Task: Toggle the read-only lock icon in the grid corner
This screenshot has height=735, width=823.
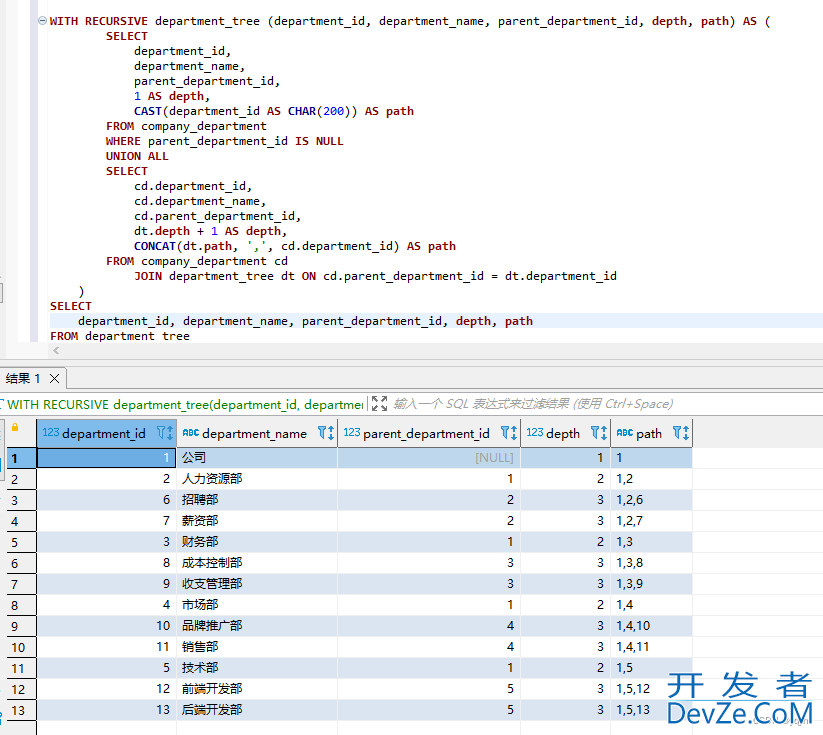Action: (x=15, y=427)
